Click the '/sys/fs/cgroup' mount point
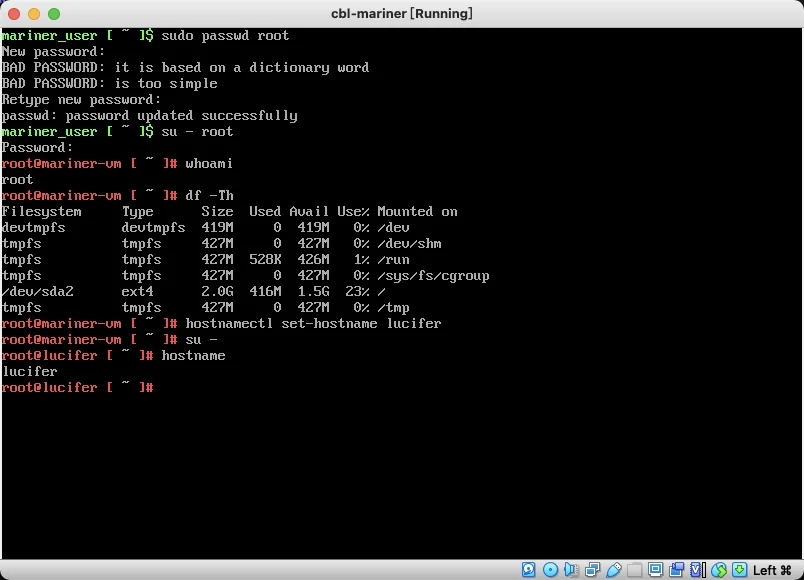 point(433,275)
